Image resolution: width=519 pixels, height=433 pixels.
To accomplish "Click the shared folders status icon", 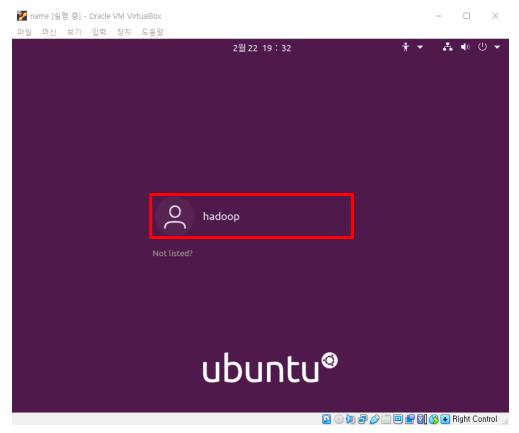I will coord(386,419).
